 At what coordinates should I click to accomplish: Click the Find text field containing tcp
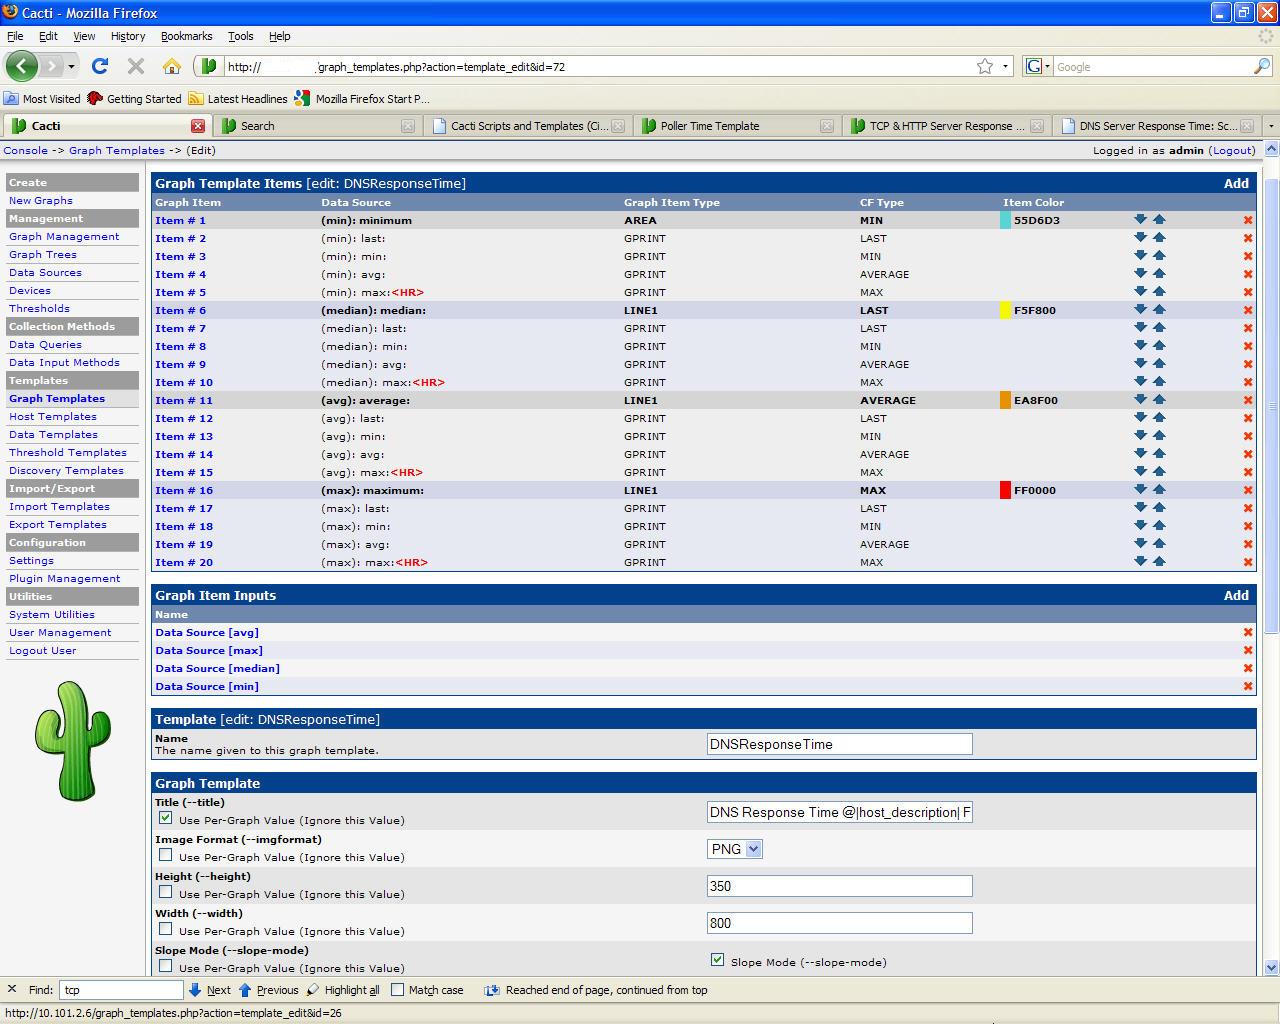click(x=121, y=990)
